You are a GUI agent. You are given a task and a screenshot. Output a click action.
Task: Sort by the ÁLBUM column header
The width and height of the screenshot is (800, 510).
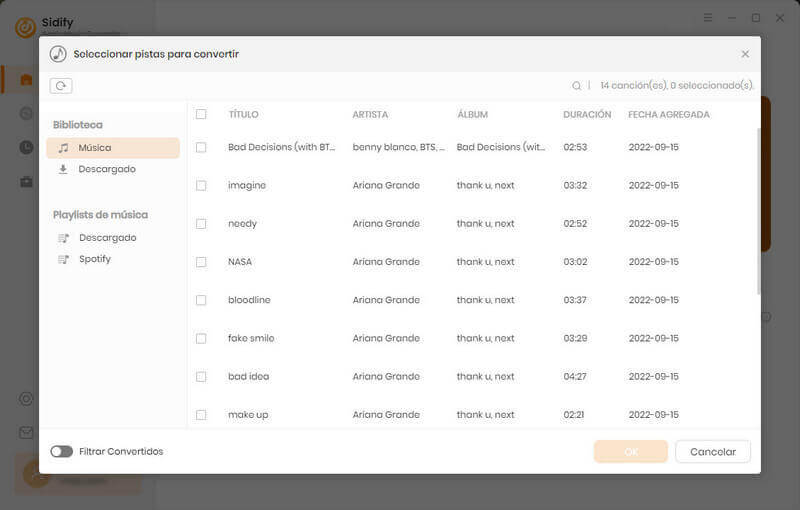472,115
